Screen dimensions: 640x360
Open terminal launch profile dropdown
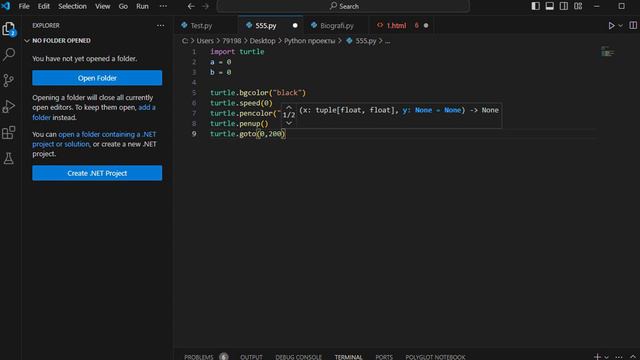coord(606,357)
